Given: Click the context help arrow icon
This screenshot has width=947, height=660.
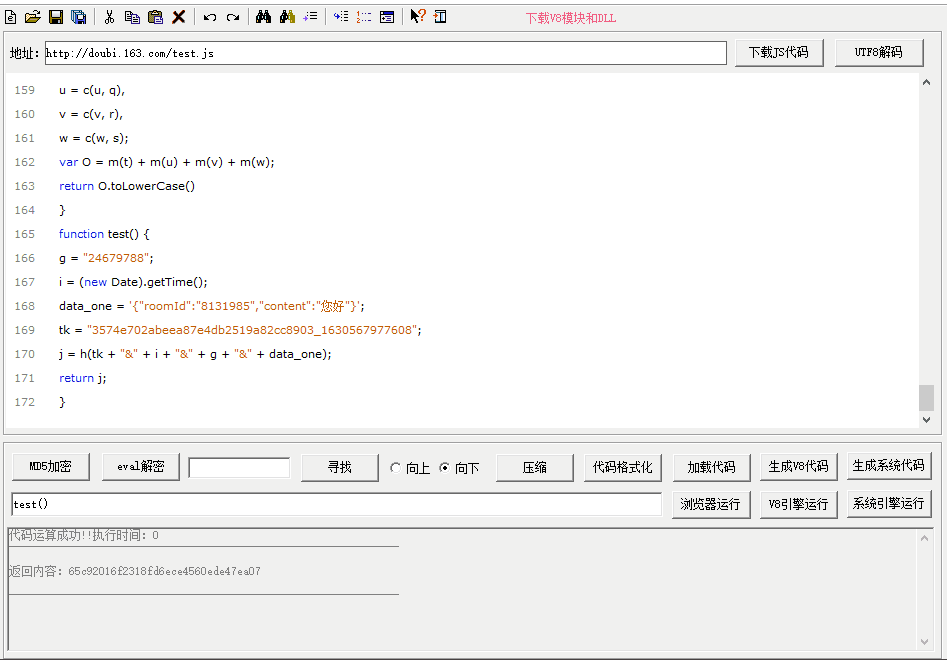Looking at the screenshot, I should click(418, 17).
